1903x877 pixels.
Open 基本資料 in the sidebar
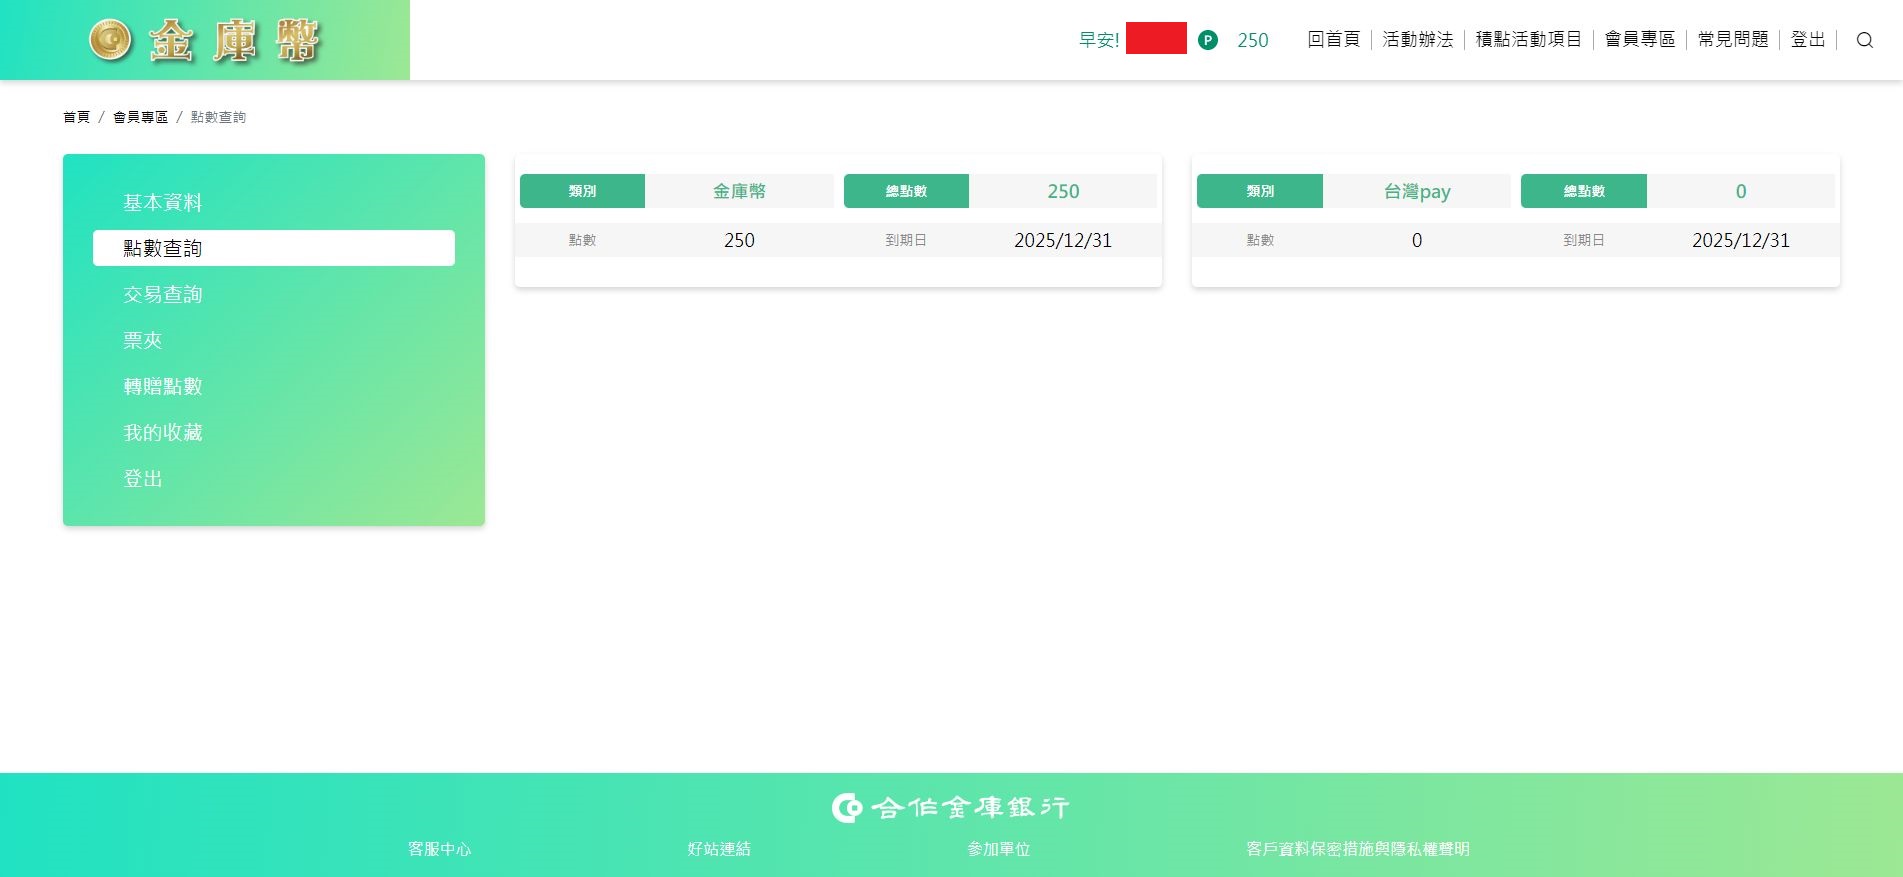[x=163, y=202]
